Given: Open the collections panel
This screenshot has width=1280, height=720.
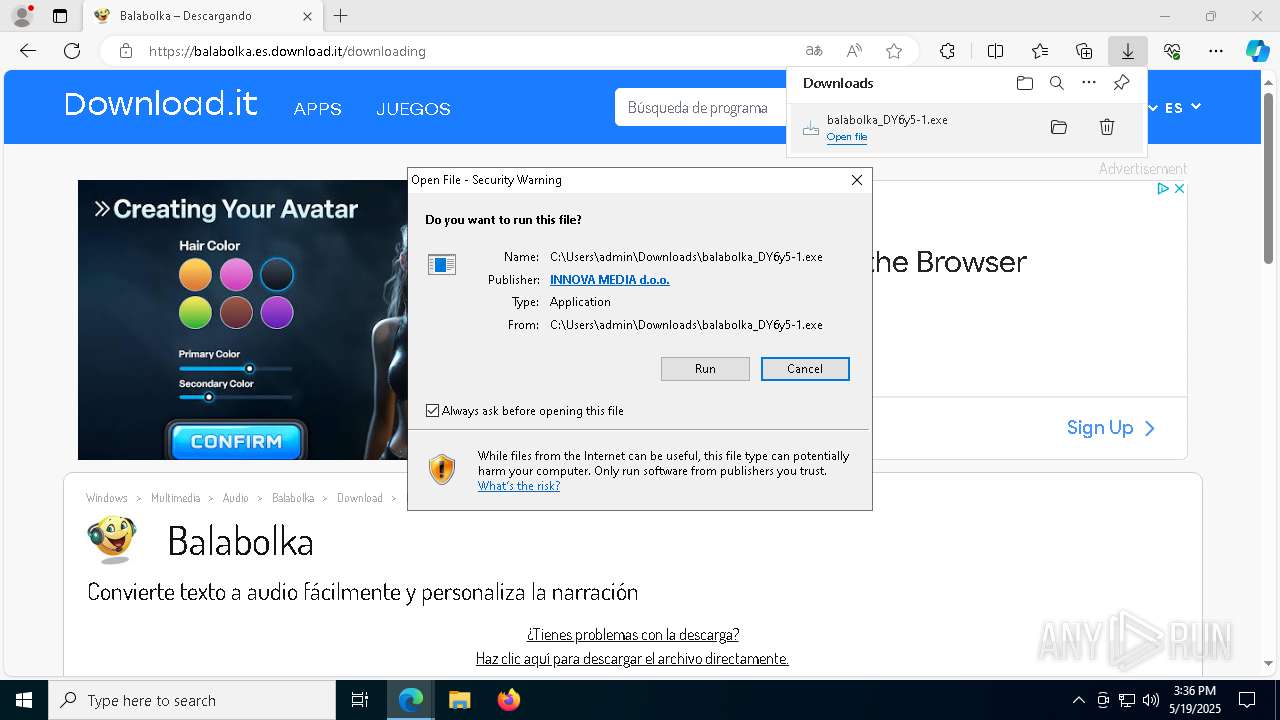Looking at the screenshot, I should tap(1084, 51).
